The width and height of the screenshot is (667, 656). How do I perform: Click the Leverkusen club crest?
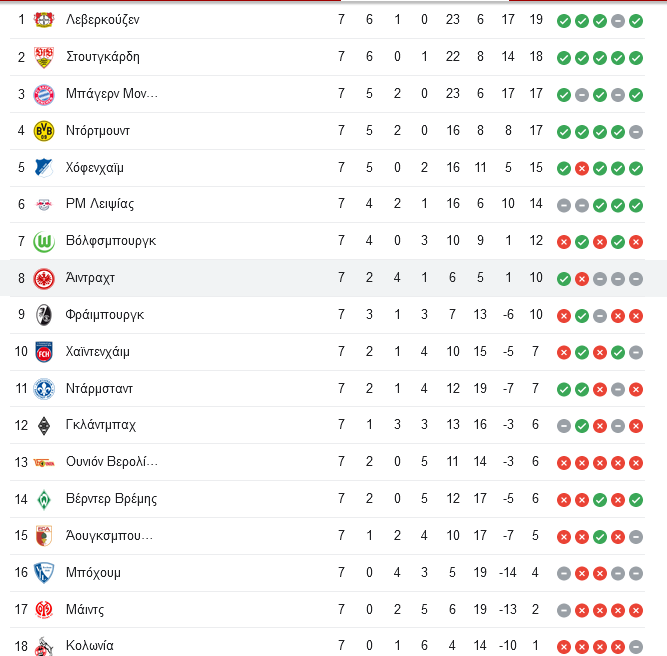pos(44,20)
